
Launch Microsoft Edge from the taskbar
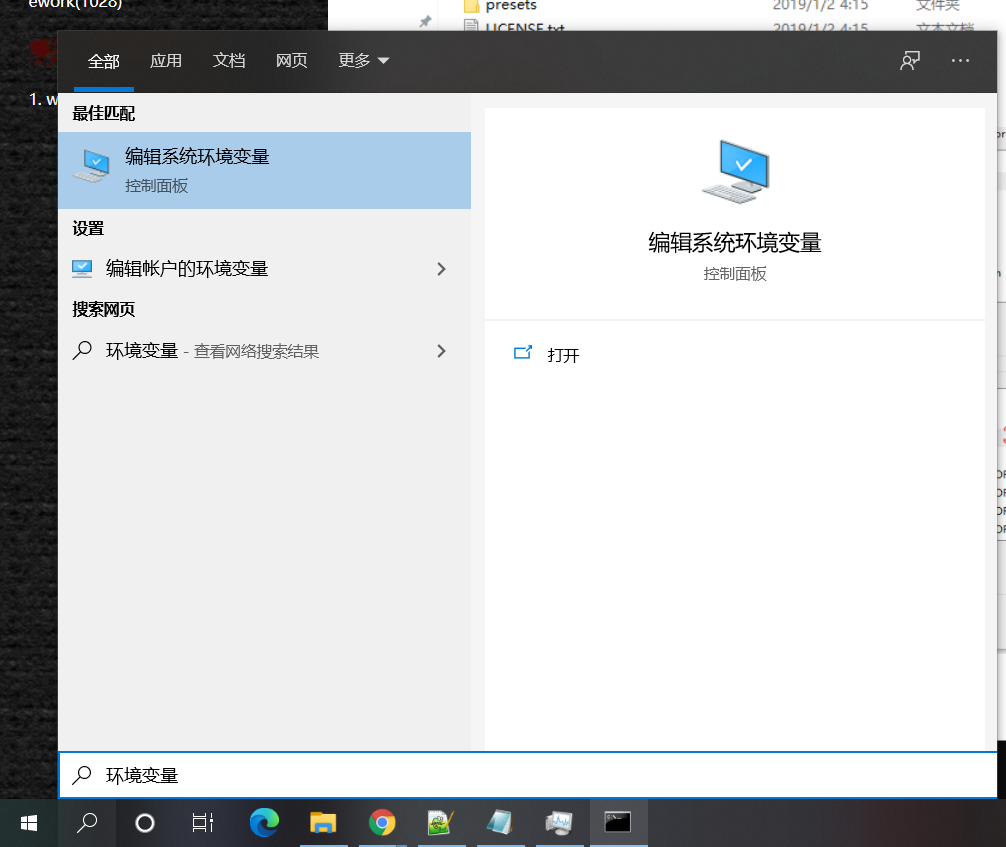(x=264, y=823)
